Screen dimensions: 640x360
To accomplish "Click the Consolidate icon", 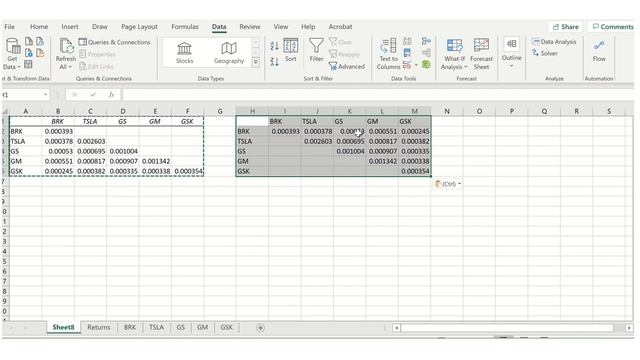I will (x=426, y=41).
